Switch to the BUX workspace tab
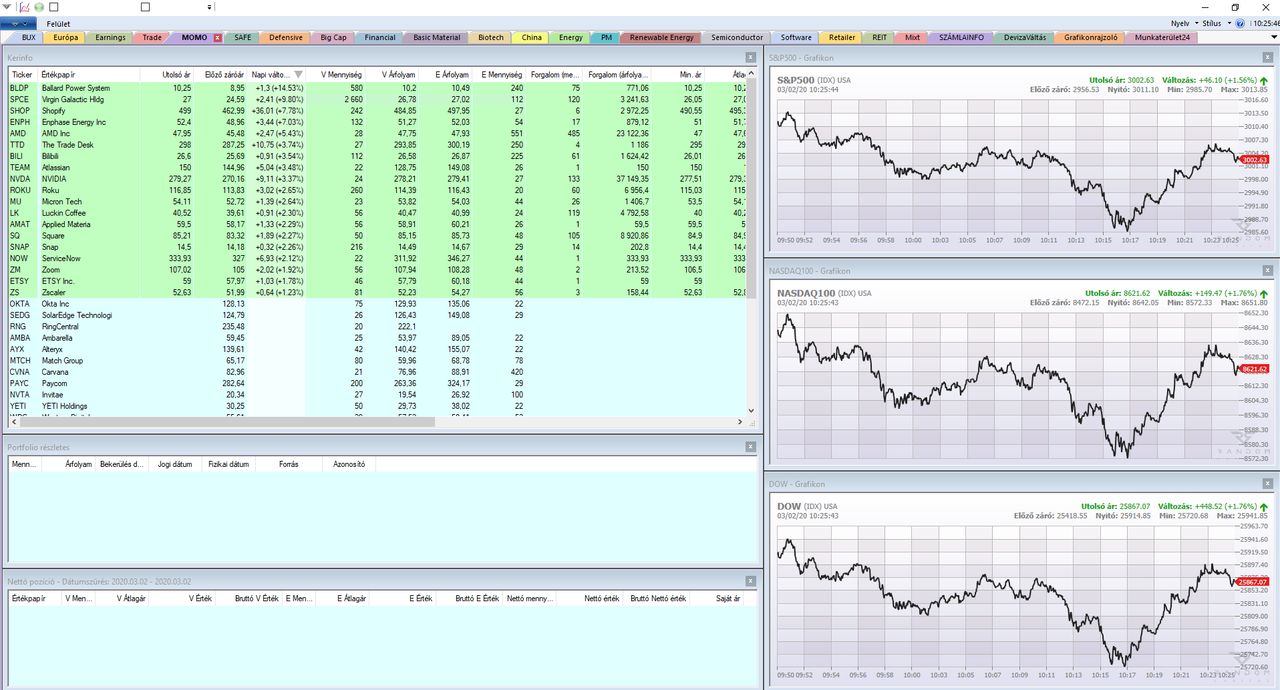 pyautogui.click(x=28, y=38)
